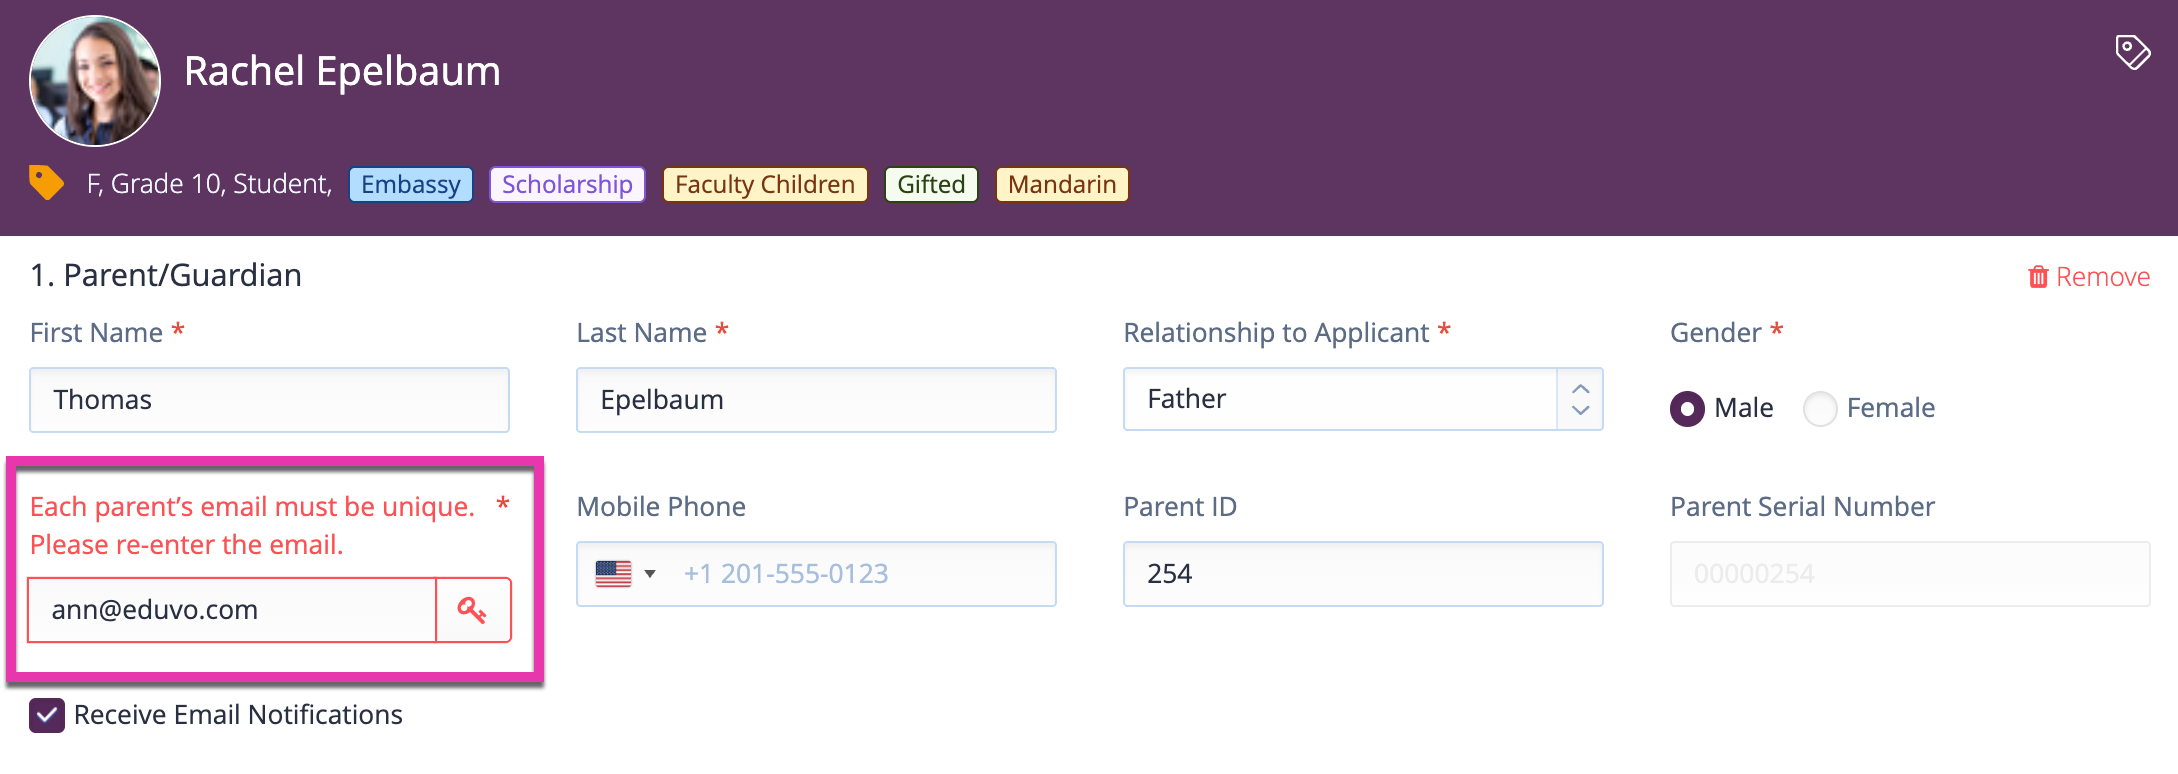This screenshot has height=774, width=2178.
Task: Click the First Name field containing Thomas
Action: 269,400
